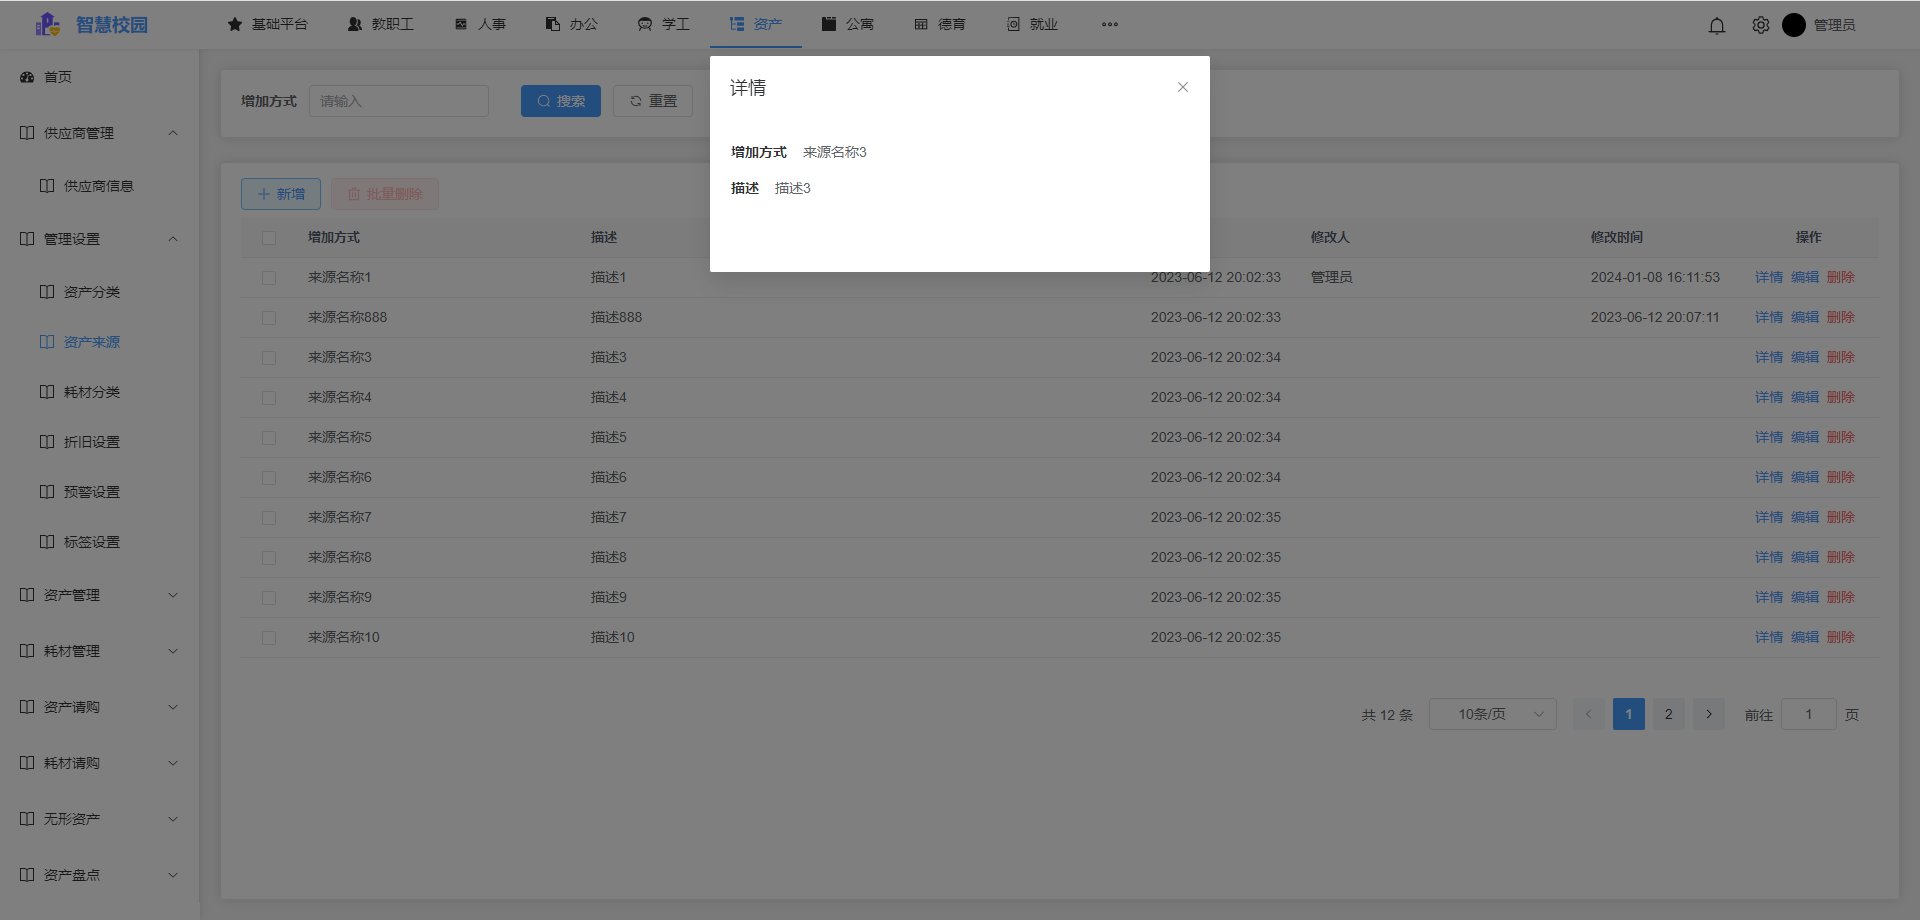Check the checkbox for 来源名称1 row
Image resolution: width=1920 pixels, height=920 pixels.
(268, 277)
